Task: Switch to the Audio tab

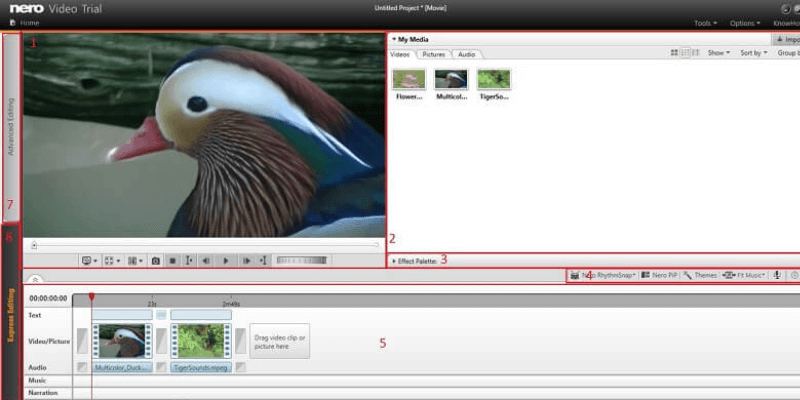Action: 466,54
